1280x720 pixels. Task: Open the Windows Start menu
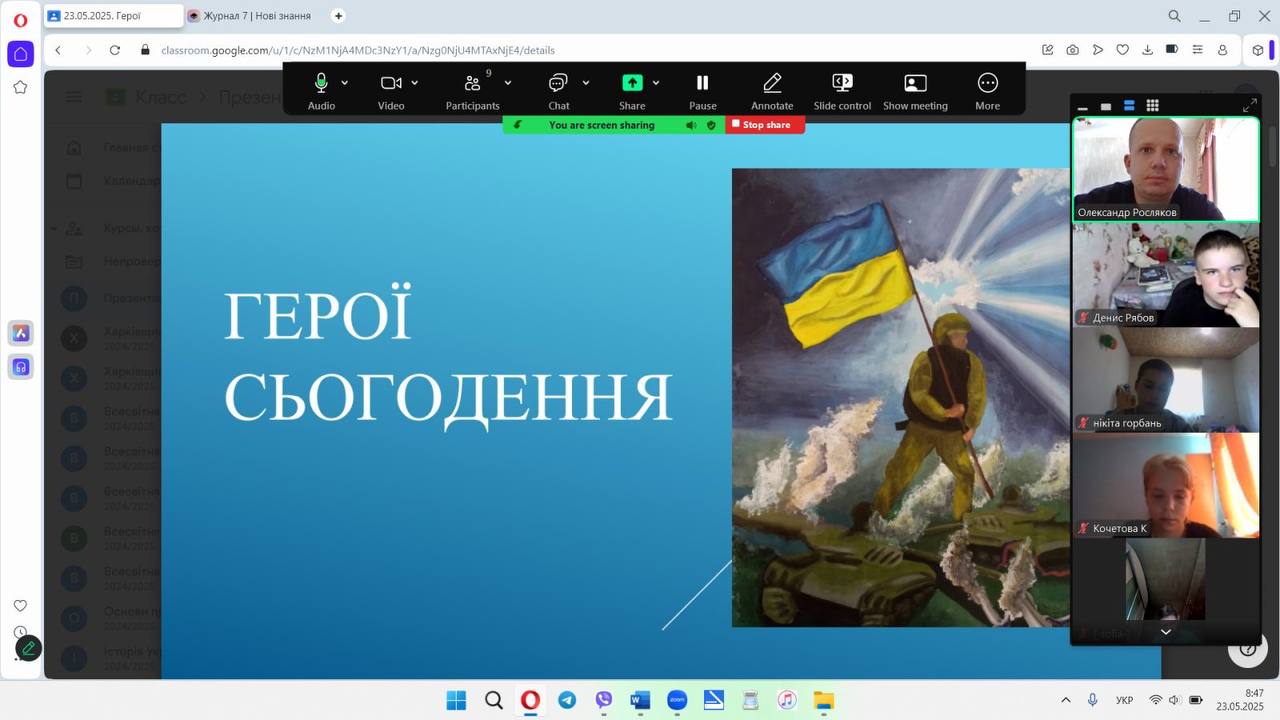(x=456, y=700)
